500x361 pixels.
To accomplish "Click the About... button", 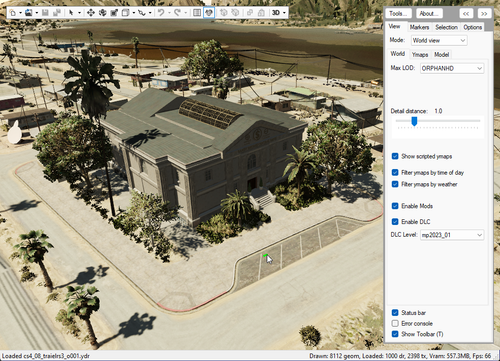I will [x=429, y=13].
